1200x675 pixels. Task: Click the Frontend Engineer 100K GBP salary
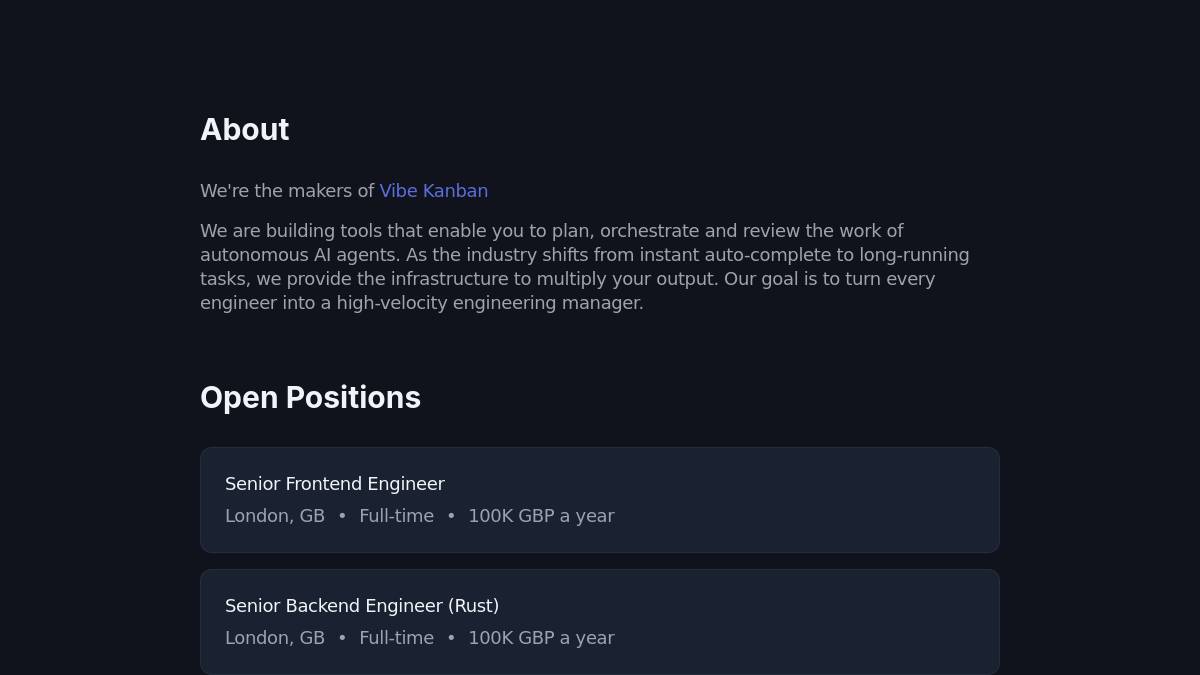tap(541, 516)
